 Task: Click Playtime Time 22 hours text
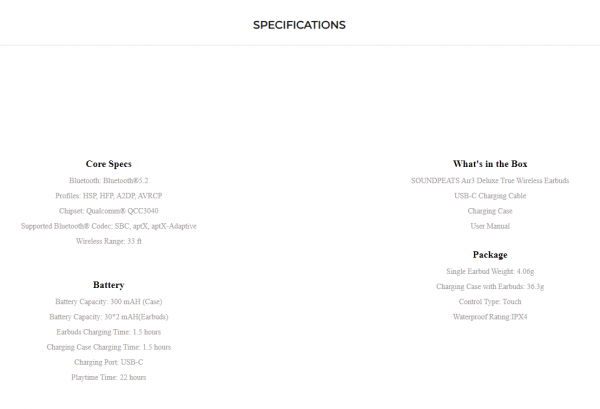tap(109, 377)
